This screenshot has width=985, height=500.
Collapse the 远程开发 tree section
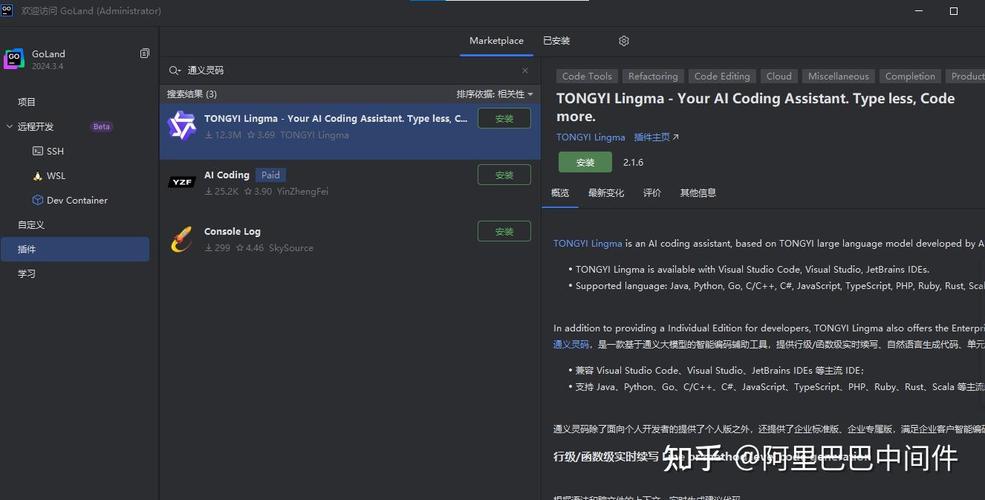tap(9, 127)
